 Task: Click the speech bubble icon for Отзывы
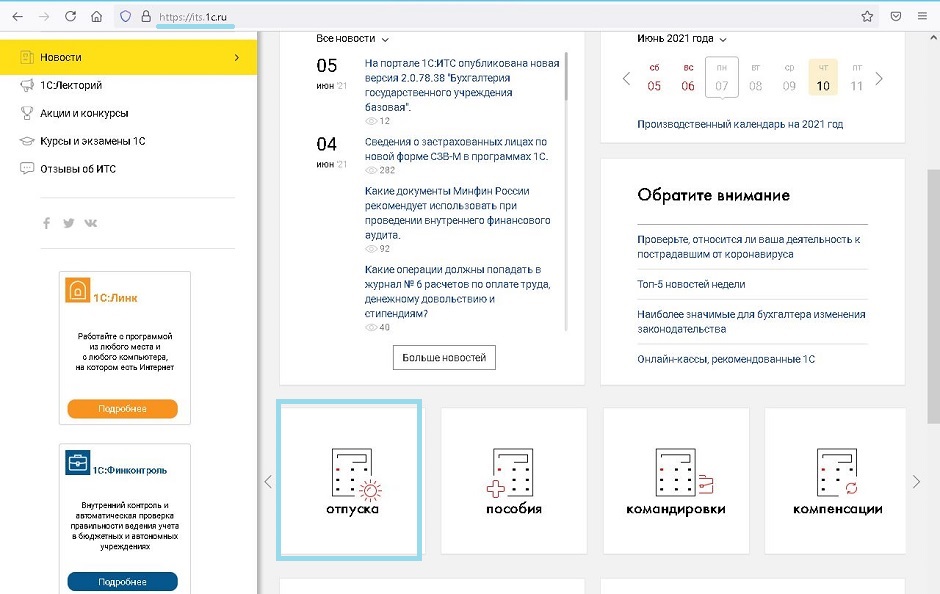coord(27,168)
